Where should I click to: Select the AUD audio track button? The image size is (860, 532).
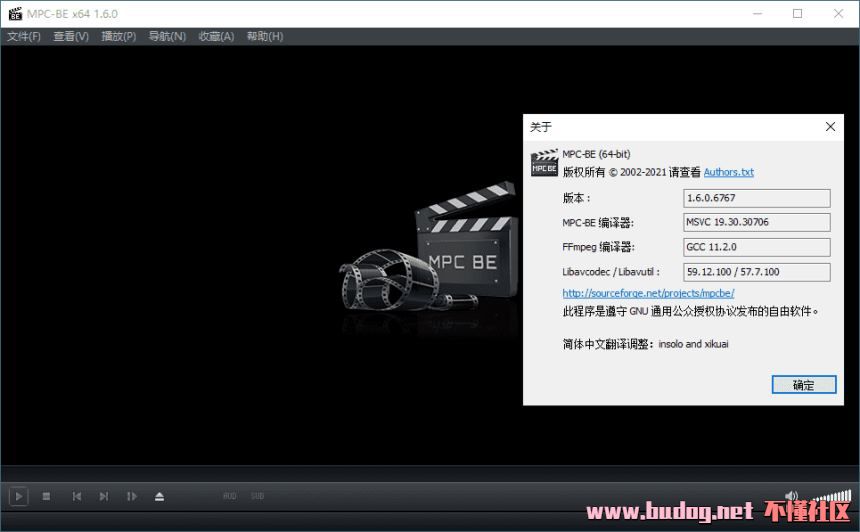click(229, 496)
